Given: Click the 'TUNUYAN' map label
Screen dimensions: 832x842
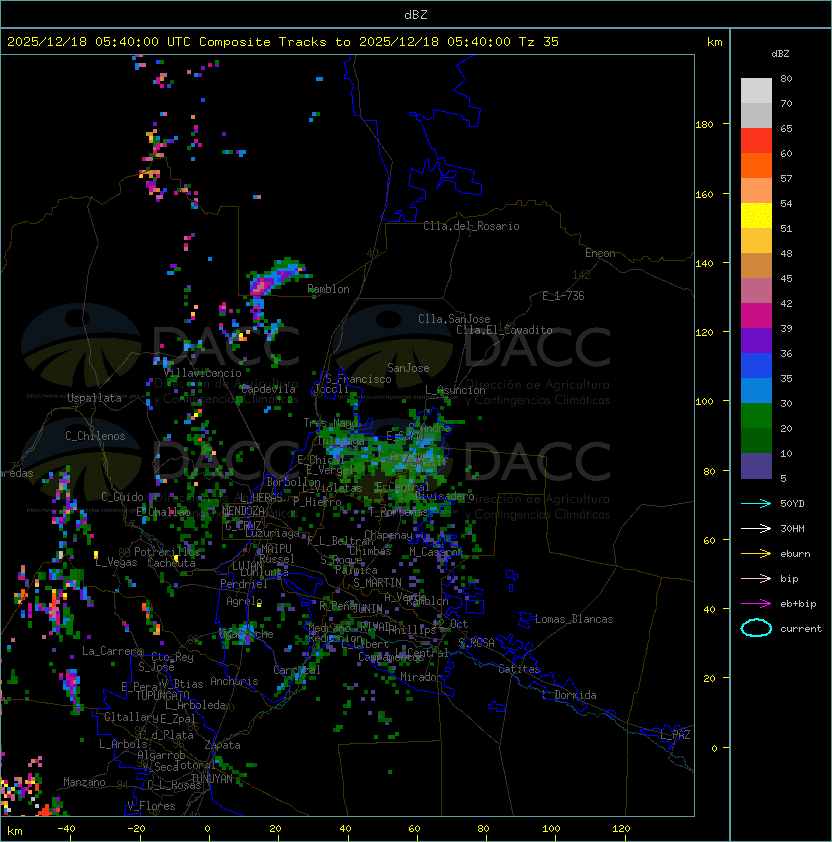Looking at the screenshot, I should coord(212,779).
